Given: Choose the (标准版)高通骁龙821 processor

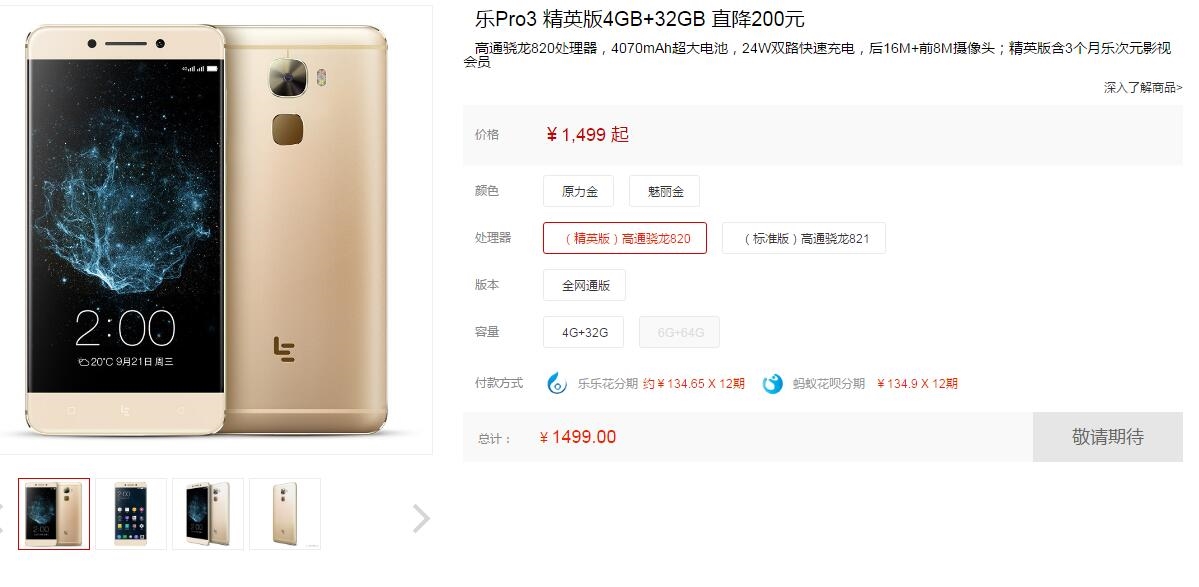Looking at the screenshot, I should 804,238.
